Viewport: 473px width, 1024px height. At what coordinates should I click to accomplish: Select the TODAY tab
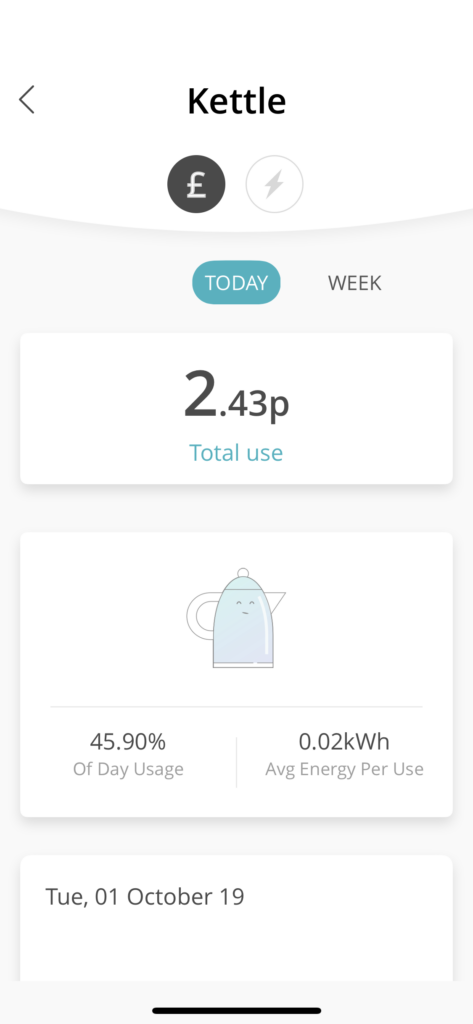[236, 283]
